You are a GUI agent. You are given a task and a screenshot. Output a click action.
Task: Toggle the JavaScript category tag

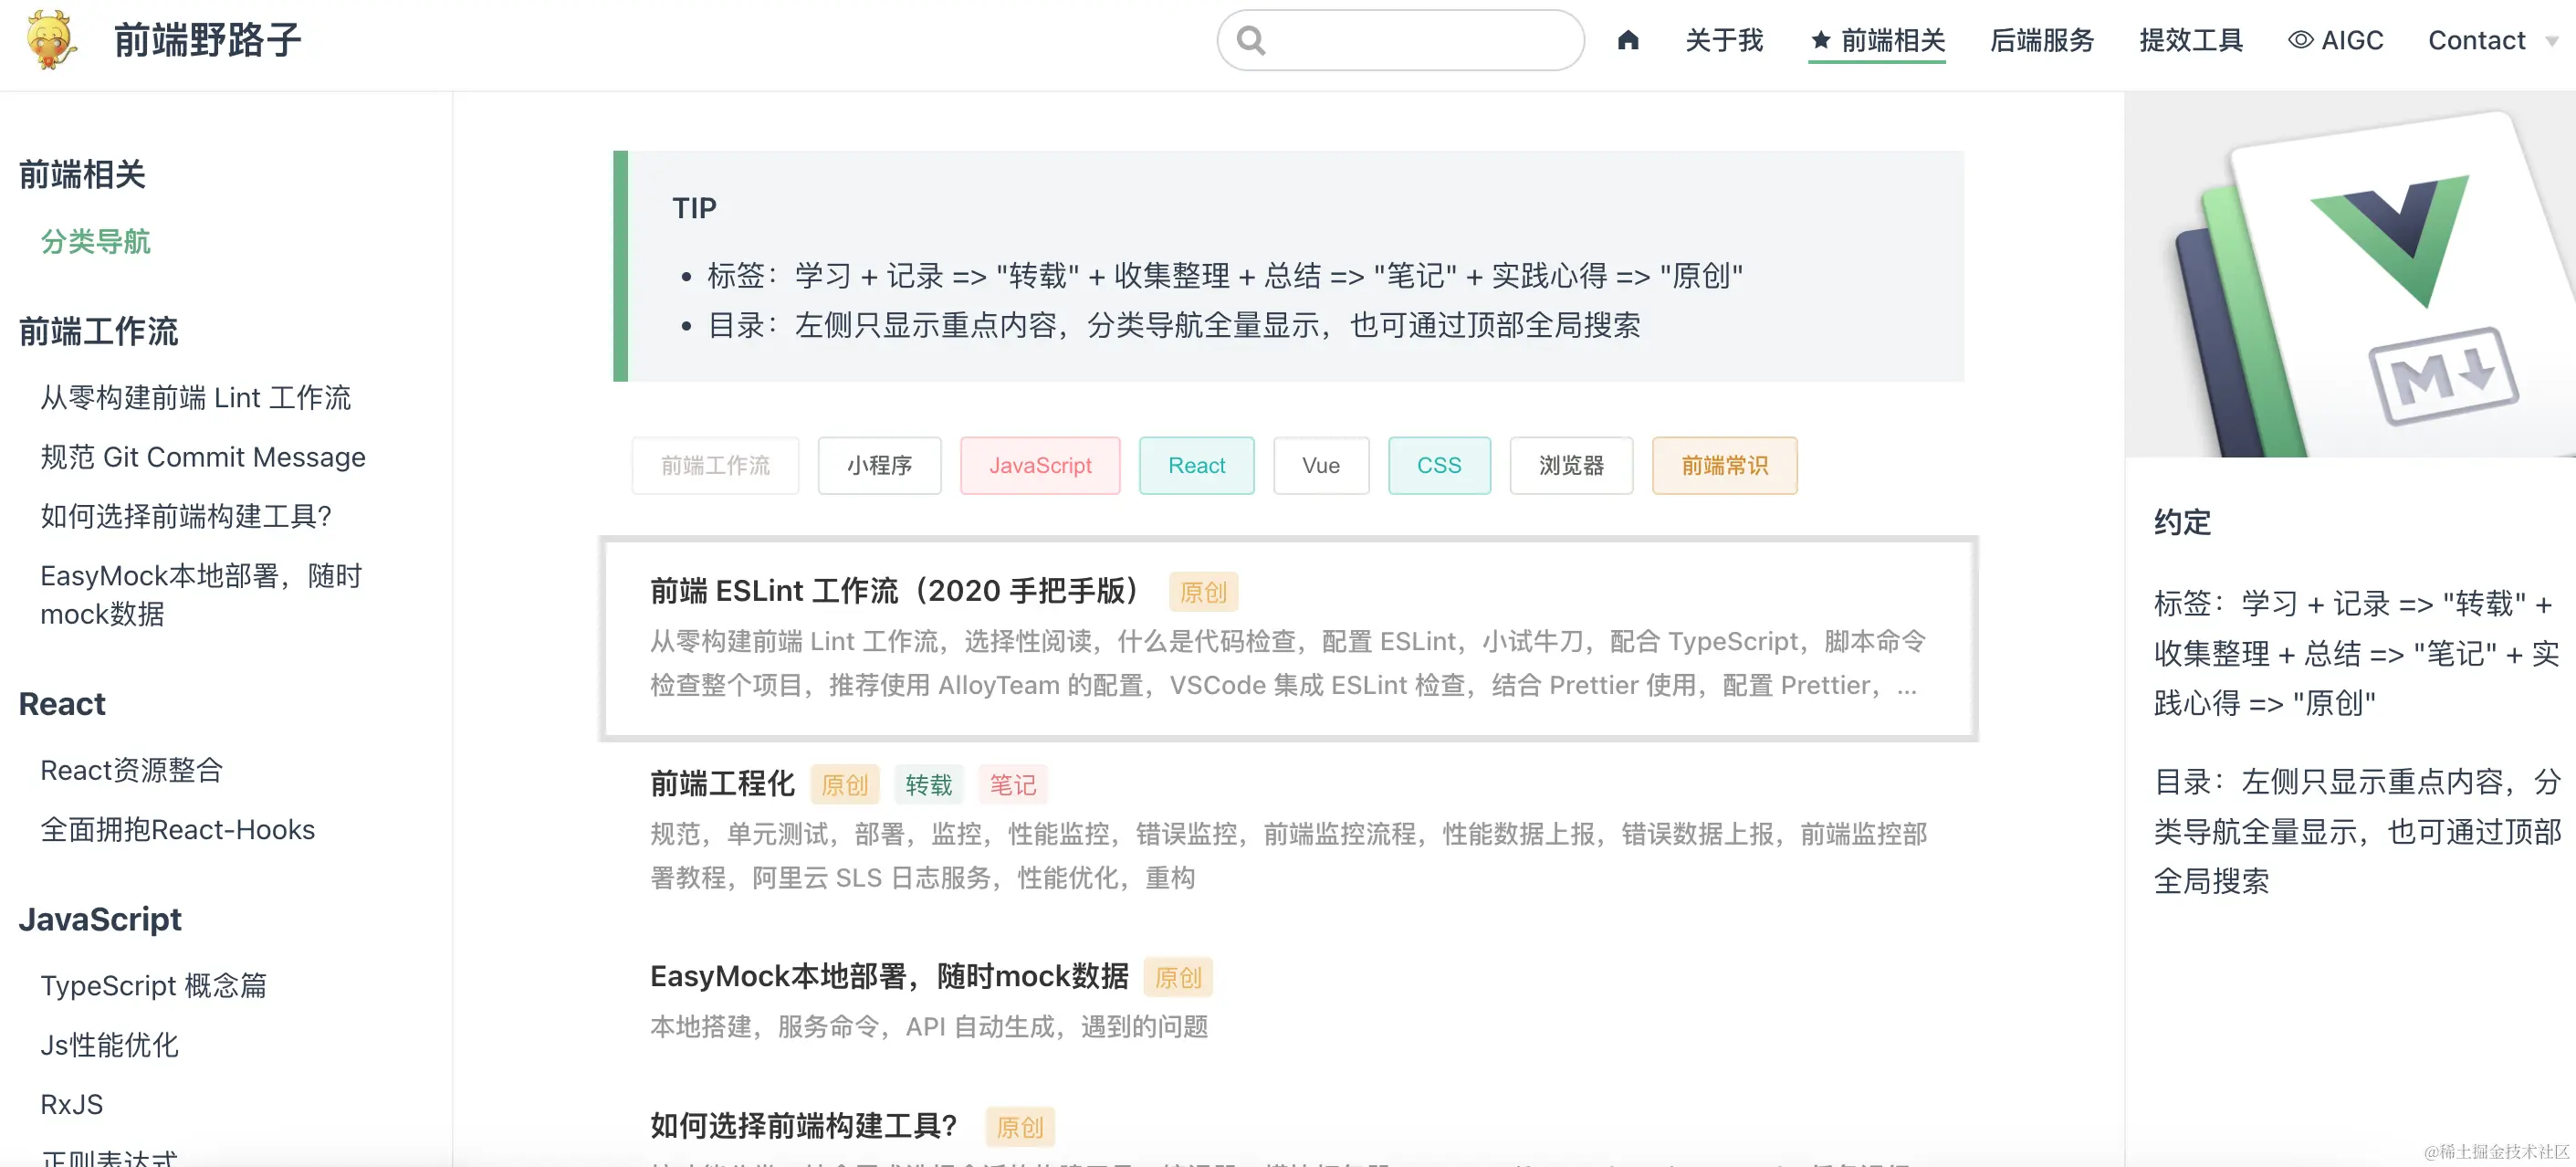[1040, 465]
